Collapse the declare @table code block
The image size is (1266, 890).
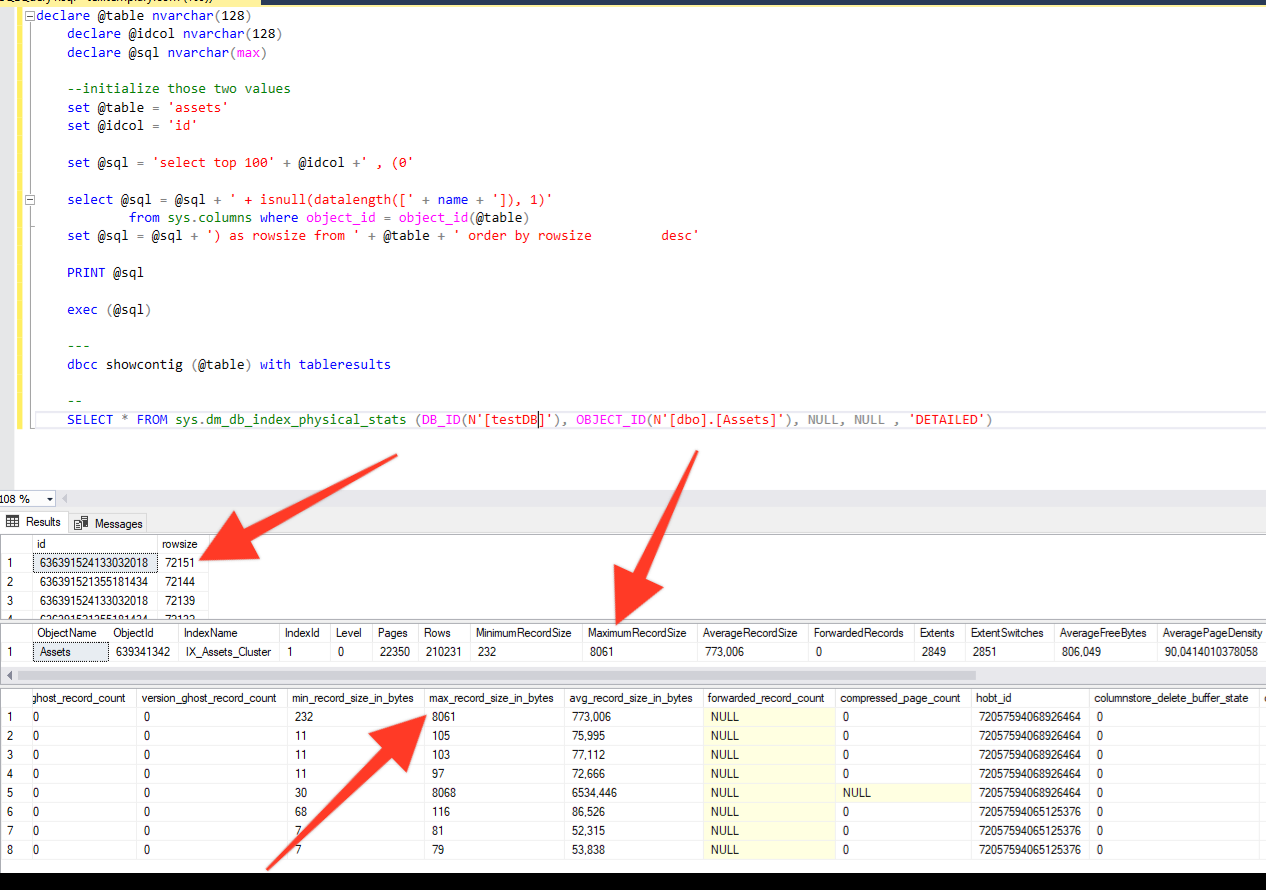click(x=28, y=17)
